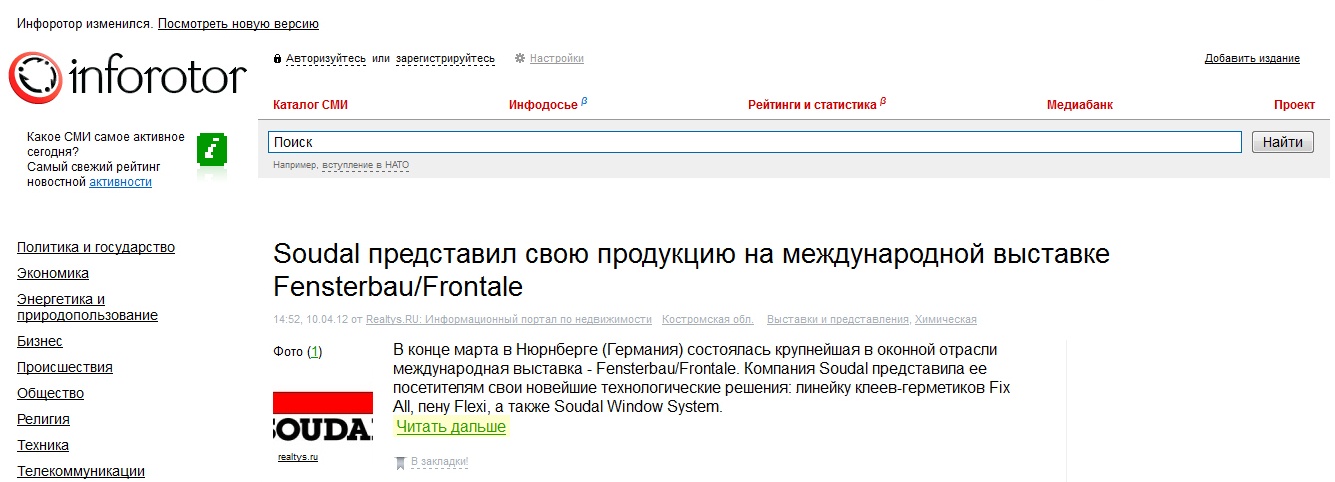This screenshot has height=482, width=1335.
Task: Click realtys.ru caption under the logo
Action: point(298,457)
